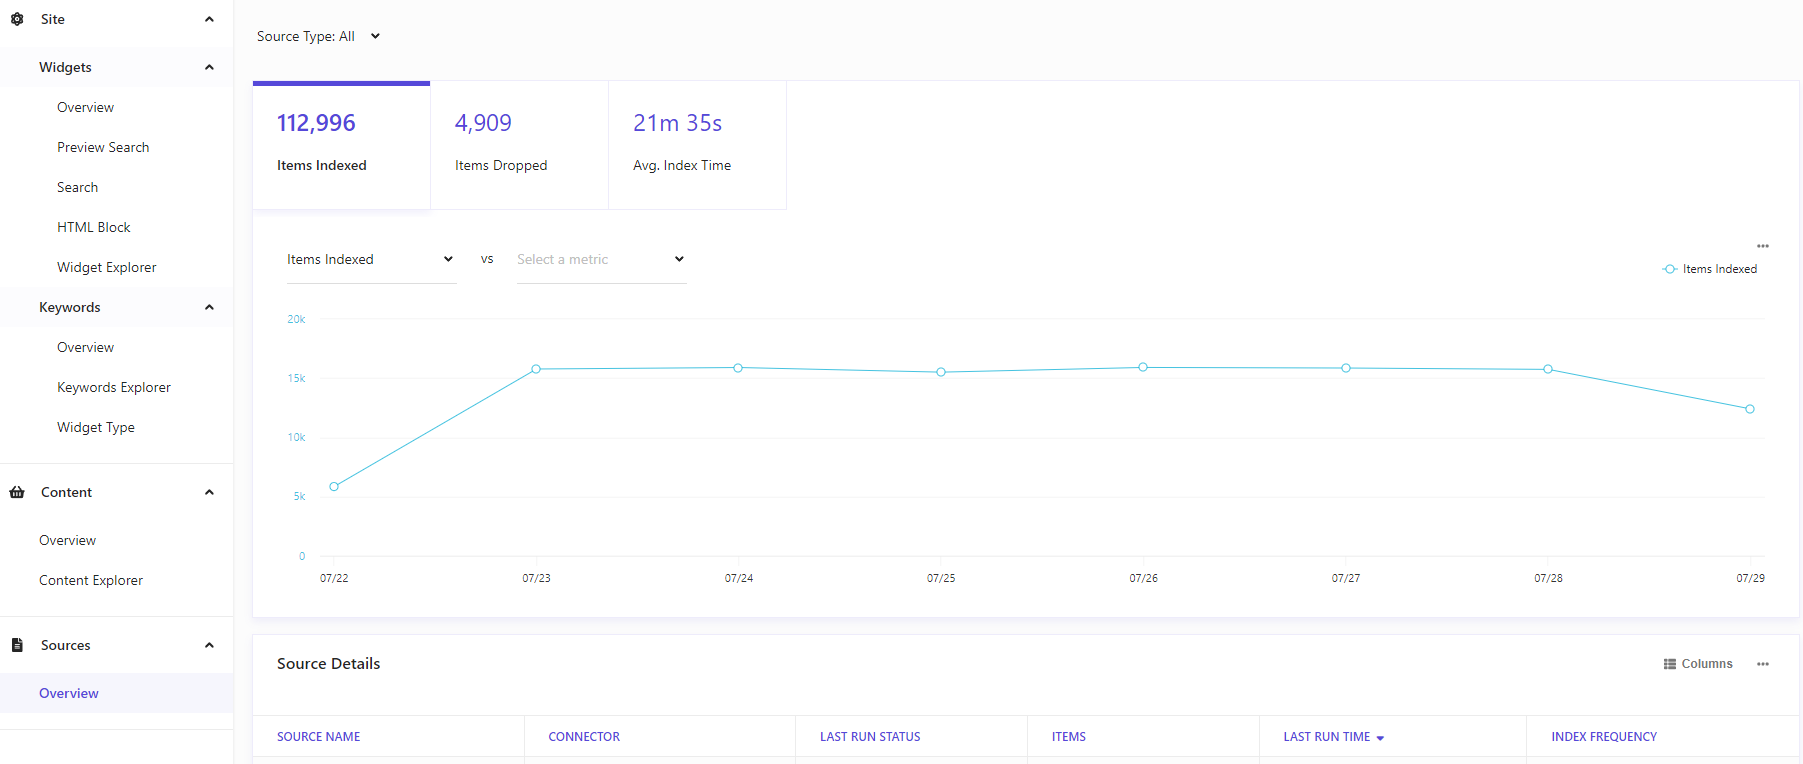Click the 4,909 value
This screenshot has height=764, width=1803.
click(483, 123)
